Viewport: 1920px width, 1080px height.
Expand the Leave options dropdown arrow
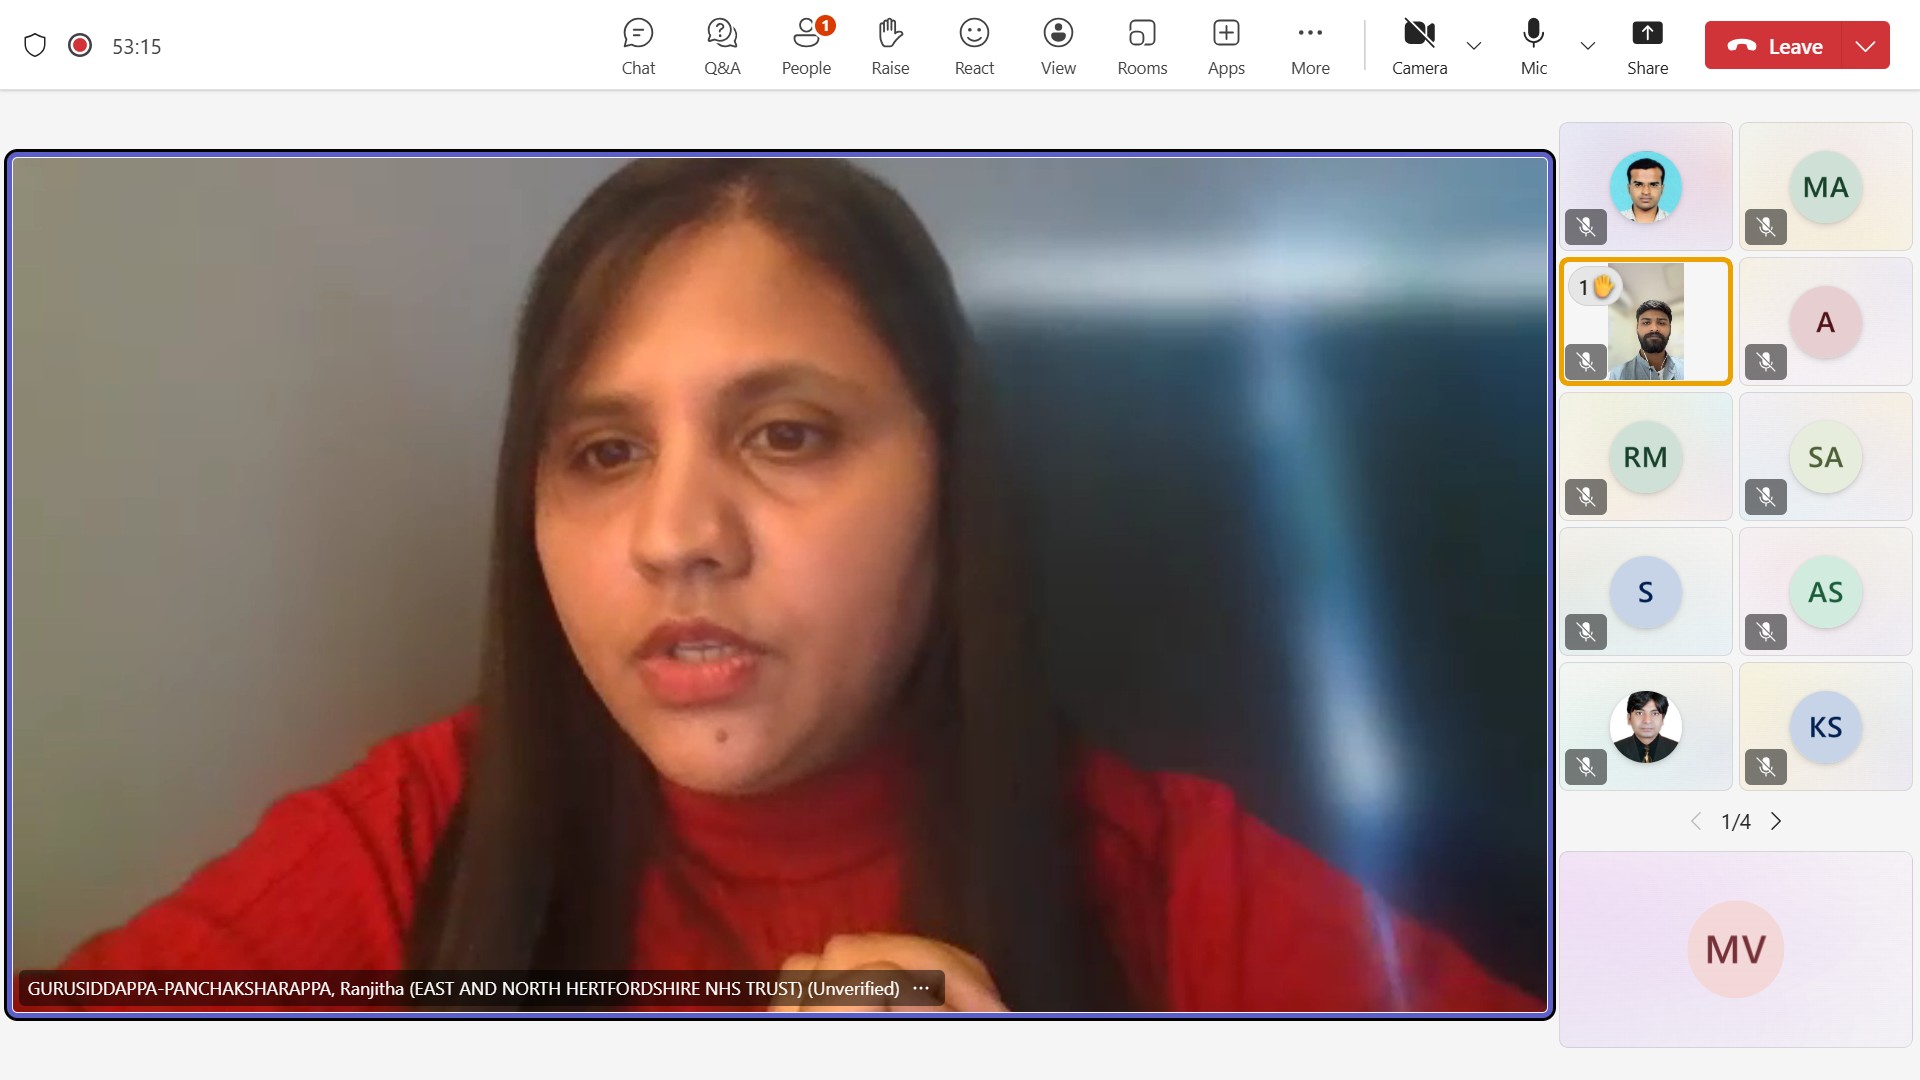click(x=1865, y=46)
